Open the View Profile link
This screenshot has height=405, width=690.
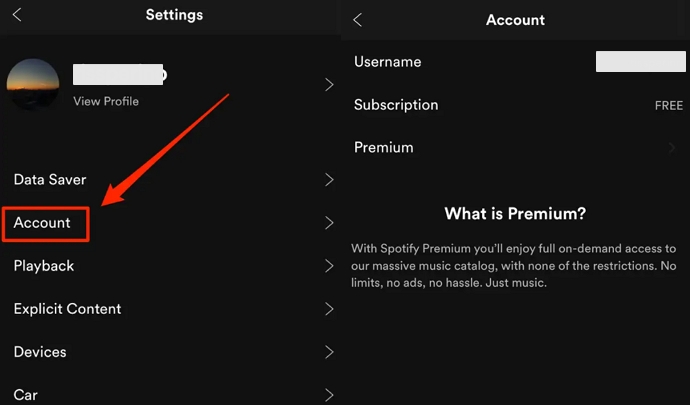(x=106, y=101)
